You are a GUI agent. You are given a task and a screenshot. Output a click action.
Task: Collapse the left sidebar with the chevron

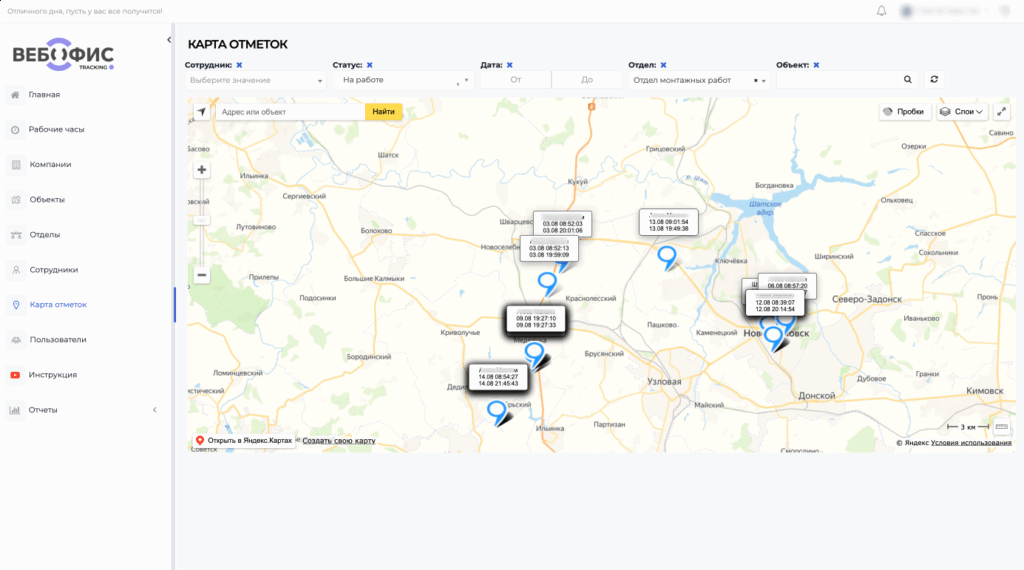168,39
